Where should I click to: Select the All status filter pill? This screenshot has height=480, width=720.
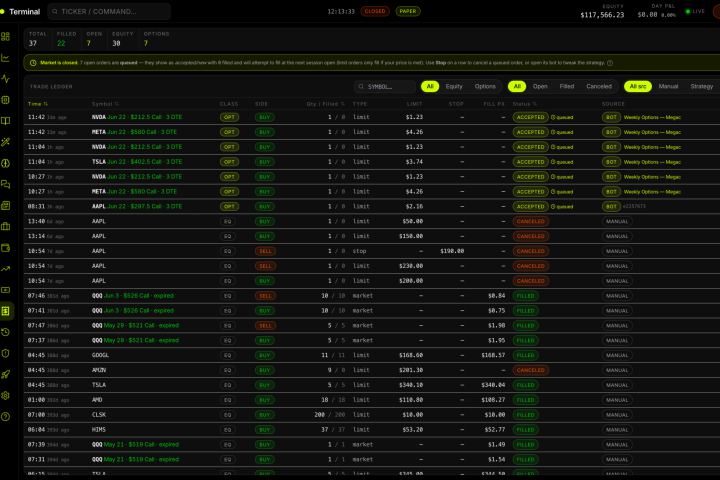point(517,86)
